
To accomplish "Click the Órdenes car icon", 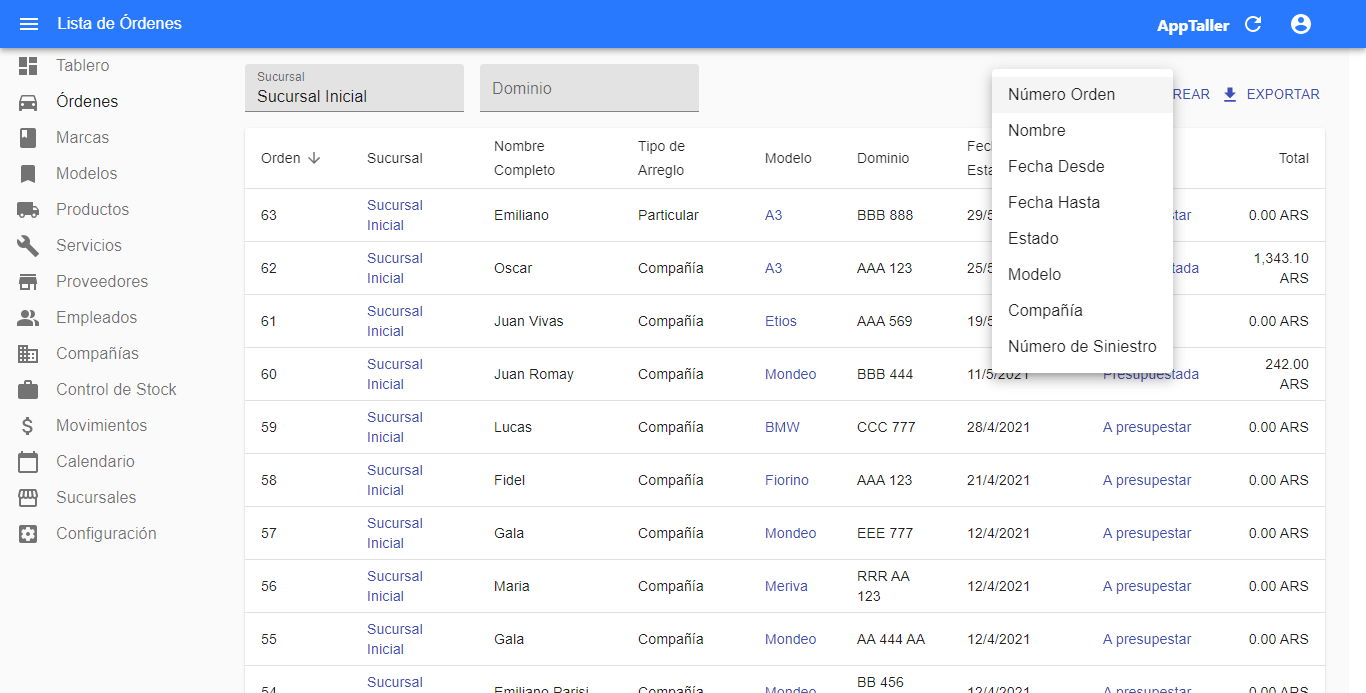I will 28,102.
